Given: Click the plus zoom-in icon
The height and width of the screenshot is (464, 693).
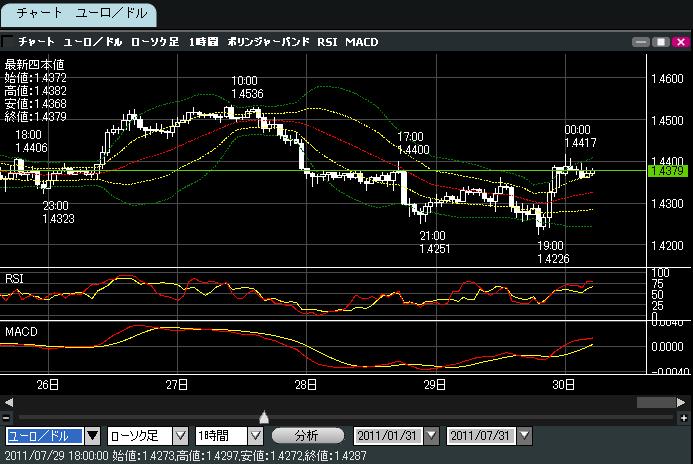Looking at the screenshot, I should click(684, 417).
